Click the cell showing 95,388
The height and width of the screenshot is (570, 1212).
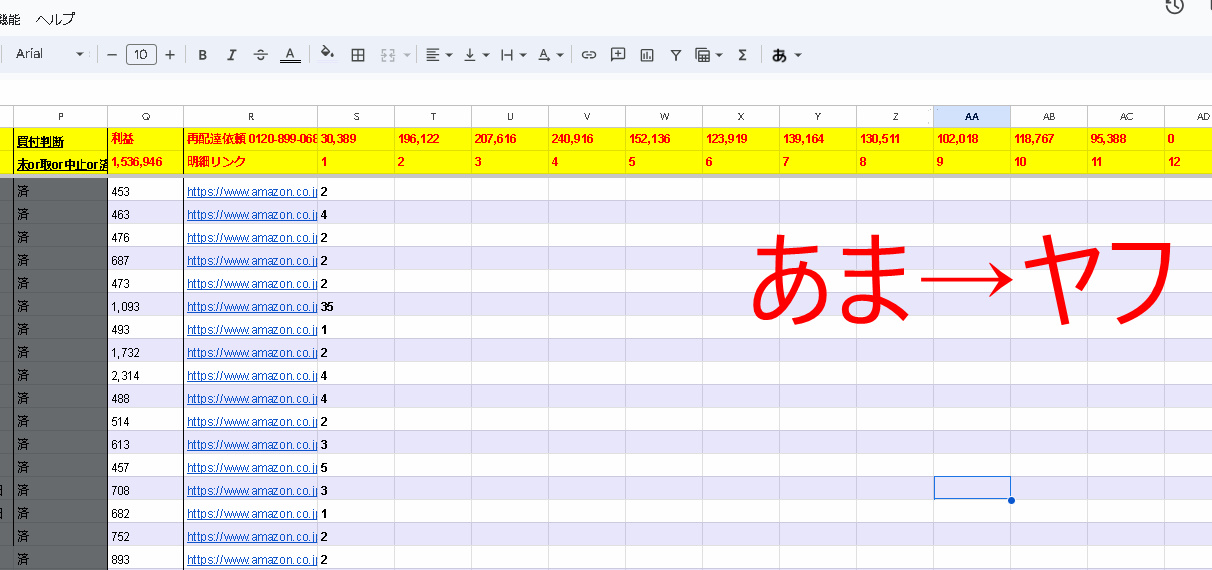point(1126,139)
